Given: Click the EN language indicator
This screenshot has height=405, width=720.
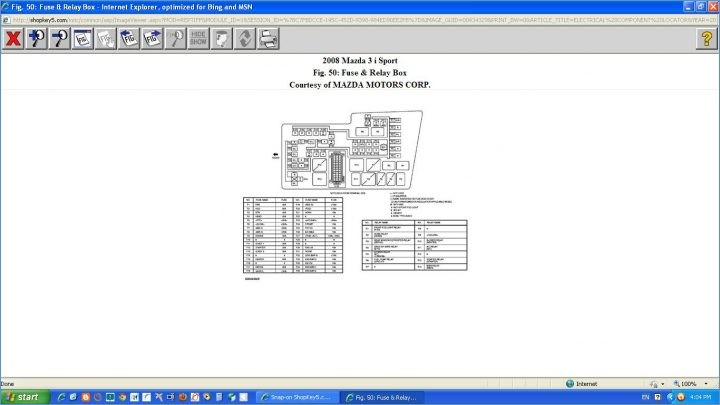Looking at the screenshot, I should tap(645, 397).
